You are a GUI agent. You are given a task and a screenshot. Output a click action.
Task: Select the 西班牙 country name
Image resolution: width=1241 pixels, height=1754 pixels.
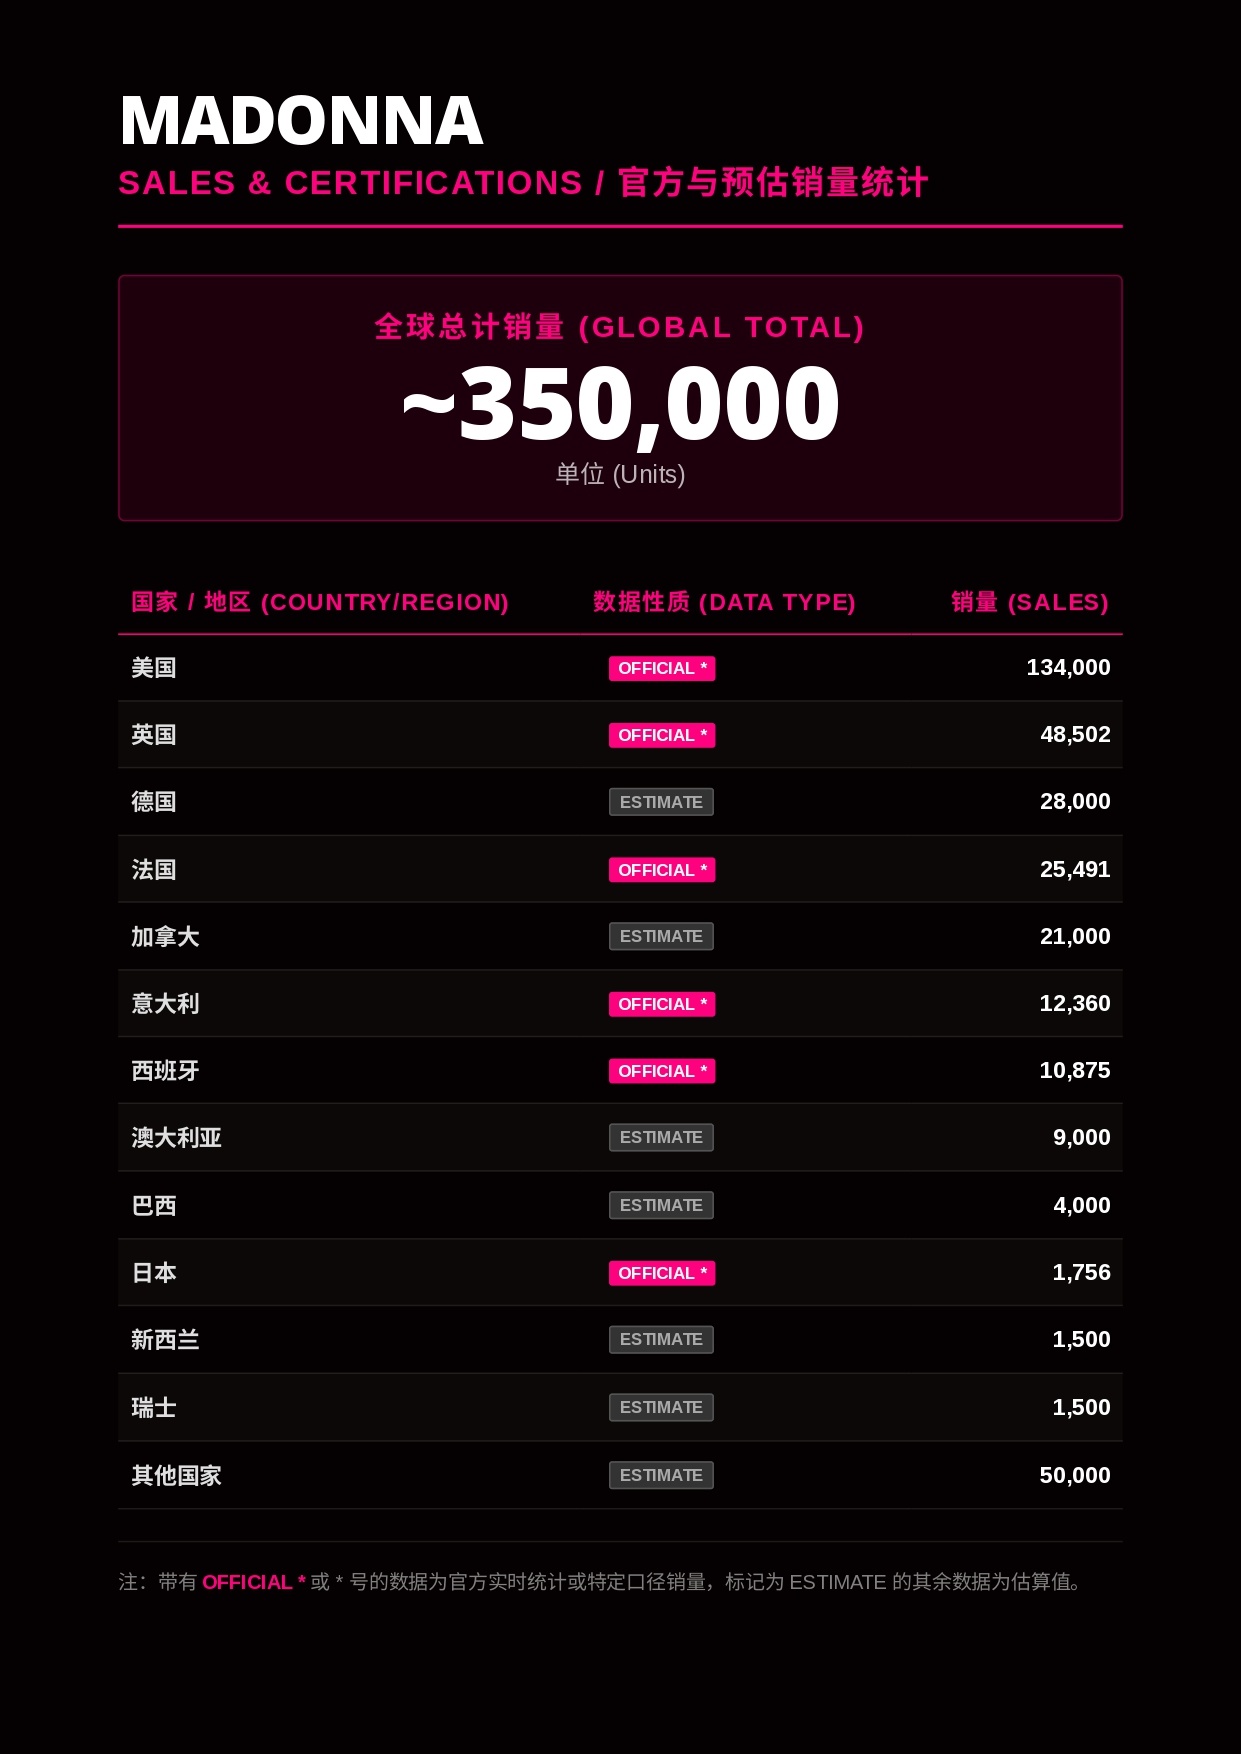coord(165,1071)
